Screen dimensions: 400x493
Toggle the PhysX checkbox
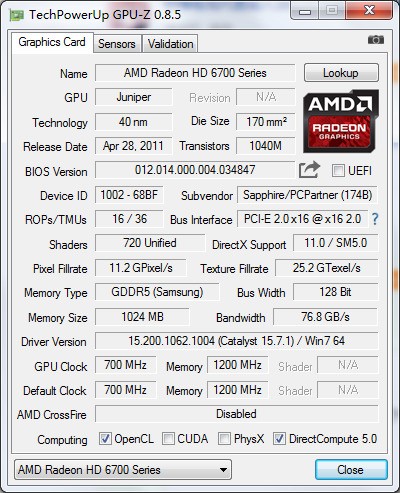coord(224,439)
